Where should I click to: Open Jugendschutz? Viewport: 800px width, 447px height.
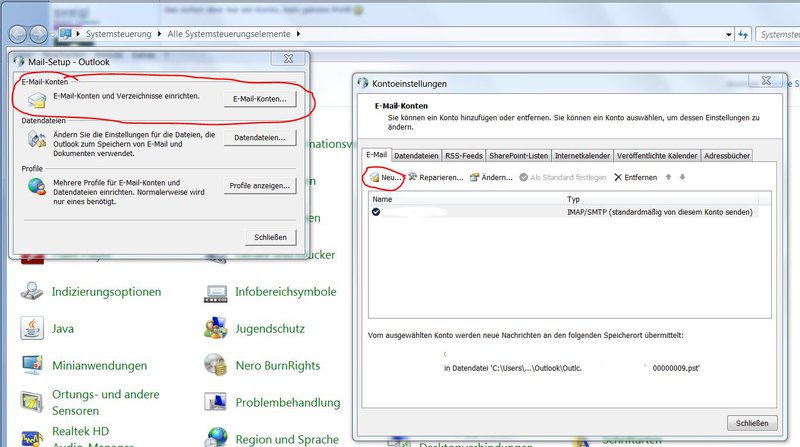tap(270, 329)
